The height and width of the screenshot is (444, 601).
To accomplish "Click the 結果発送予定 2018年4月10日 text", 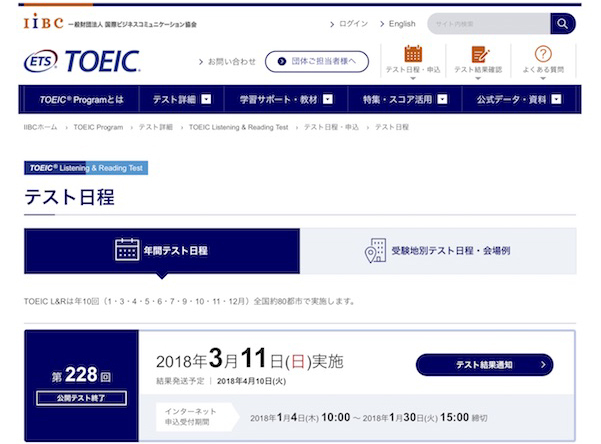I will [221, 381].
